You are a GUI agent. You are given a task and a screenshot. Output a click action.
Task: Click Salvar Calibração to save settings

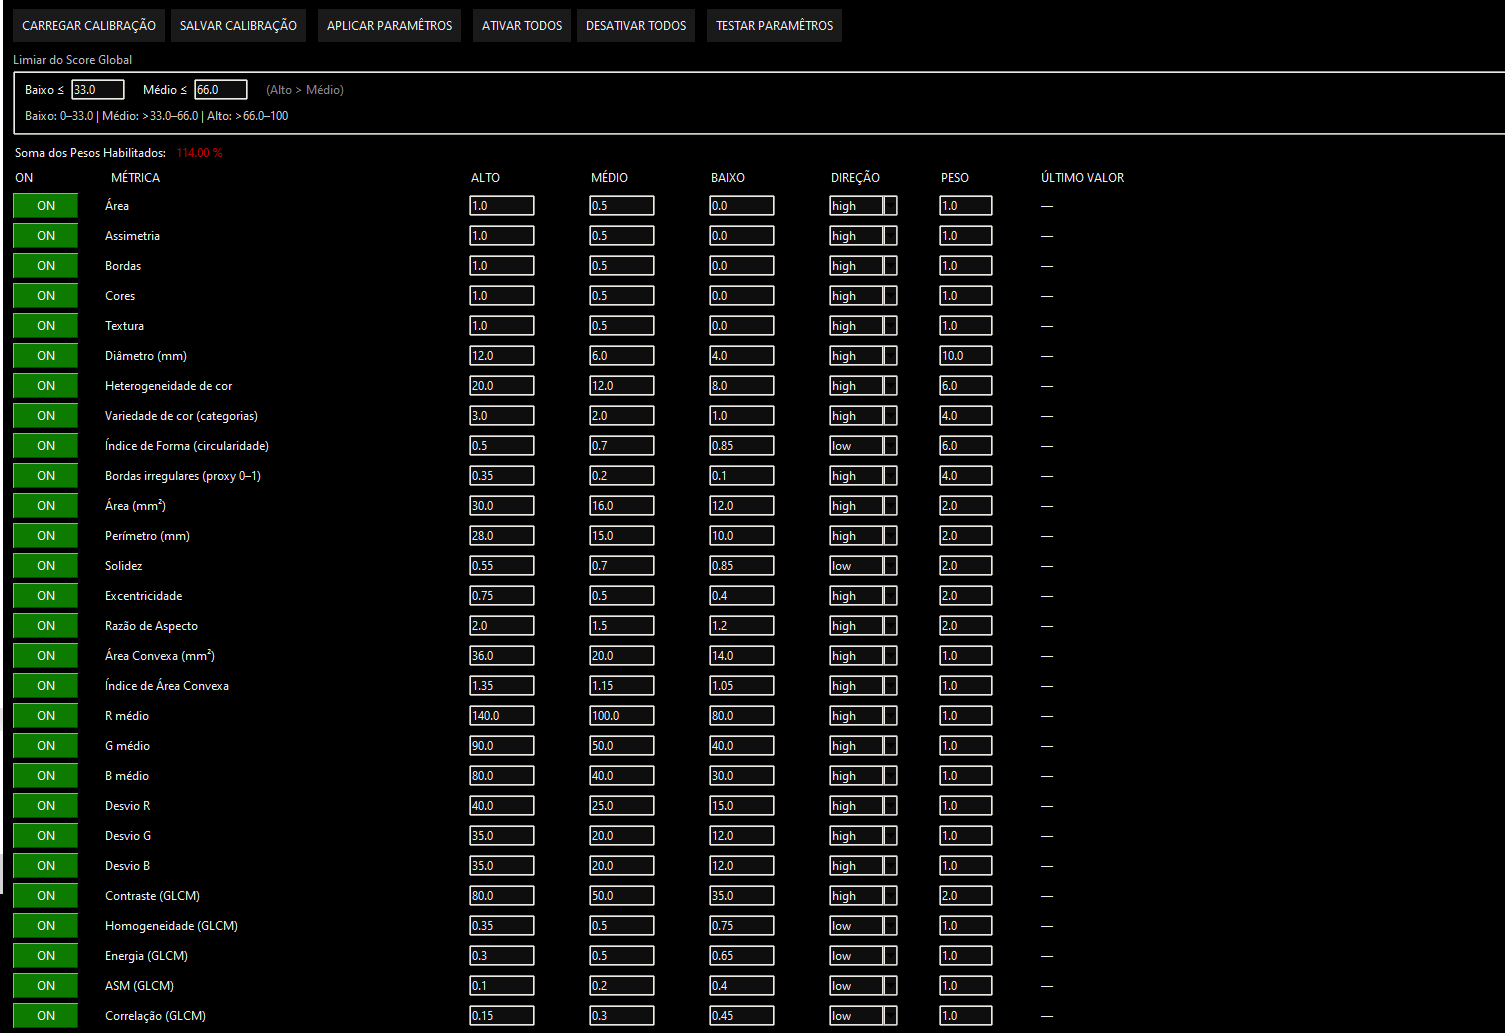238,26
